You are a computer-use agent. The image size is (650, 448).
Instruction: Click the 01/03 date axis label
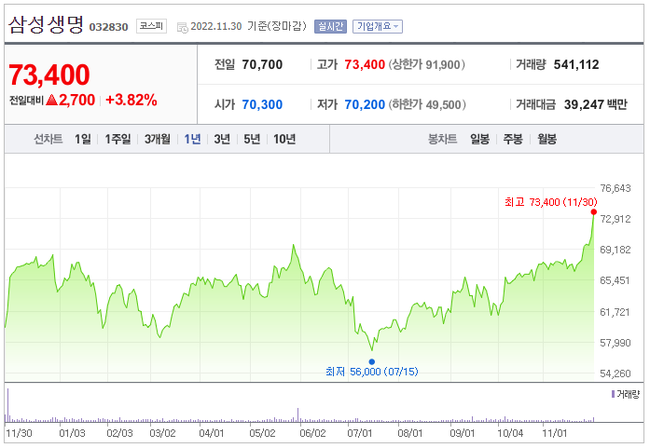pos(72,433)
